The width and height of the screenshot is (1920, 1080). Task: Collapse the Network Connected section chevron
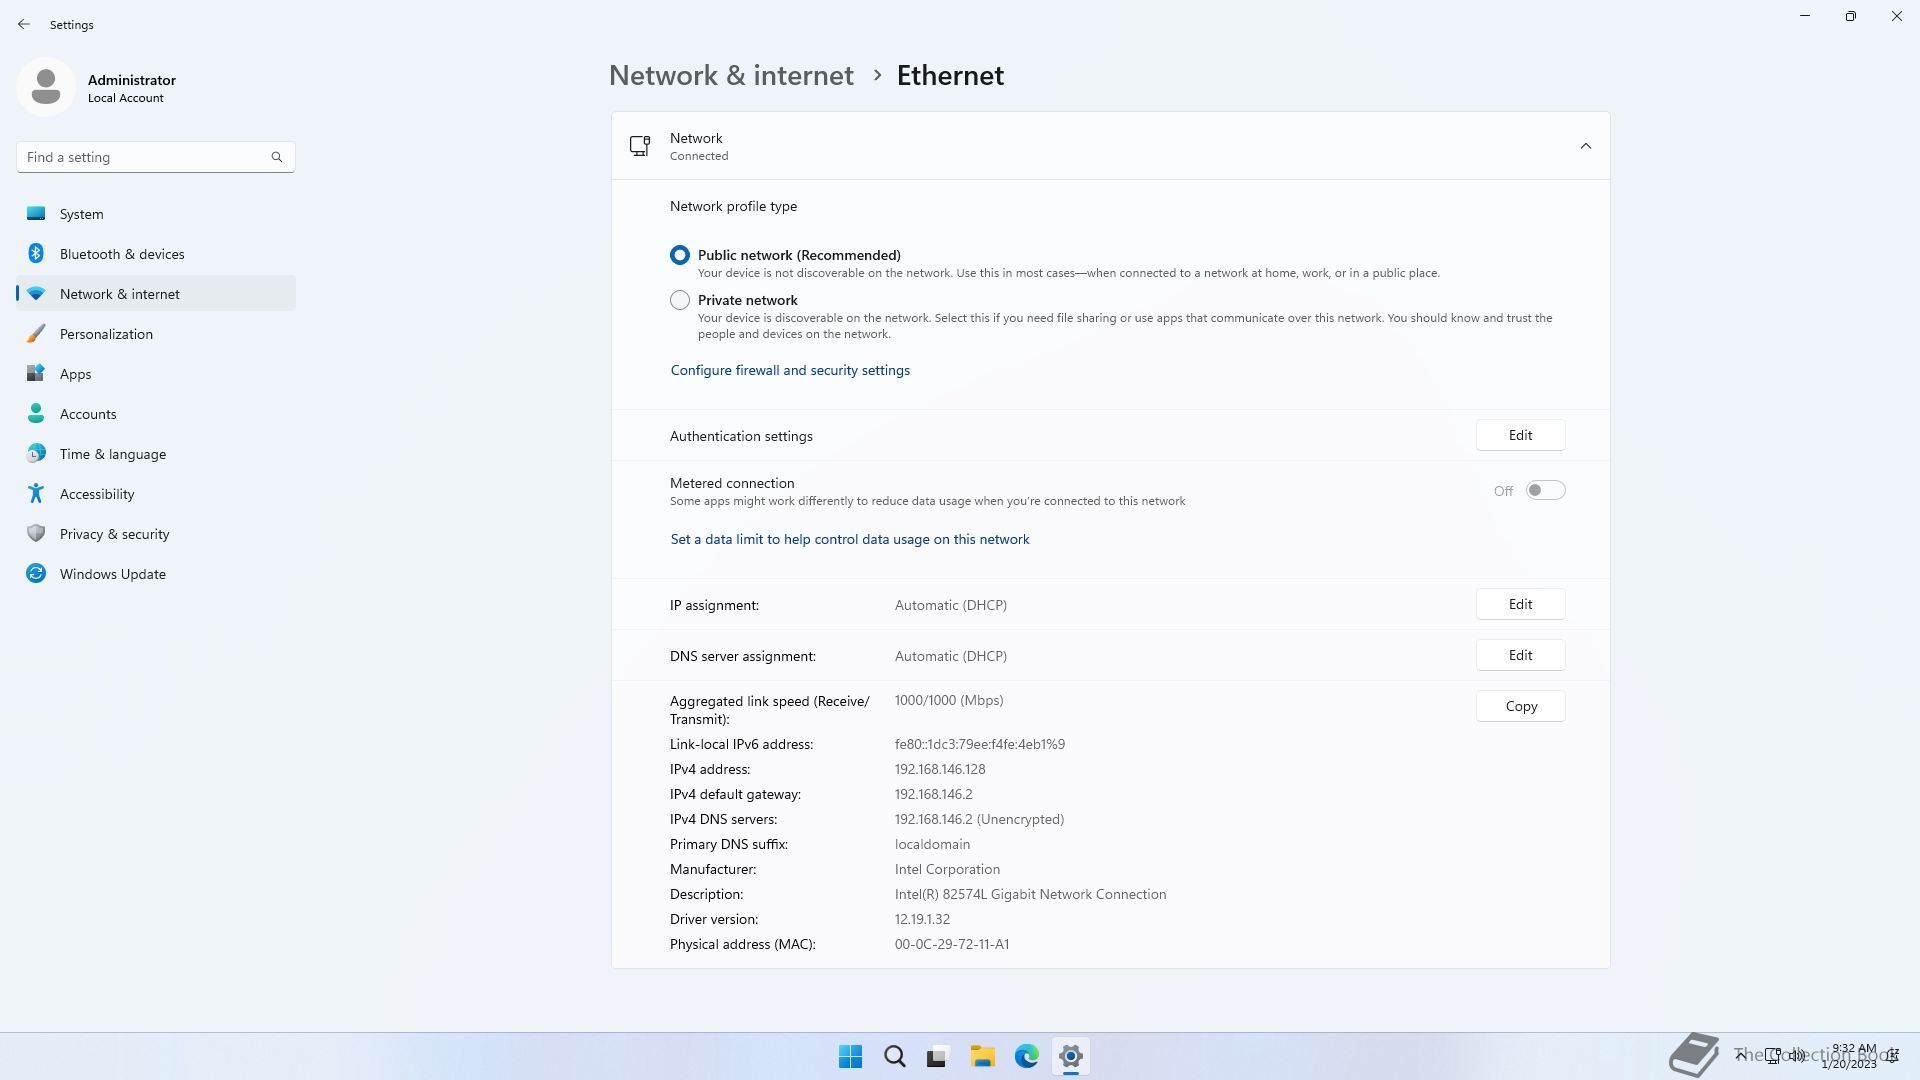(1585, 146)
